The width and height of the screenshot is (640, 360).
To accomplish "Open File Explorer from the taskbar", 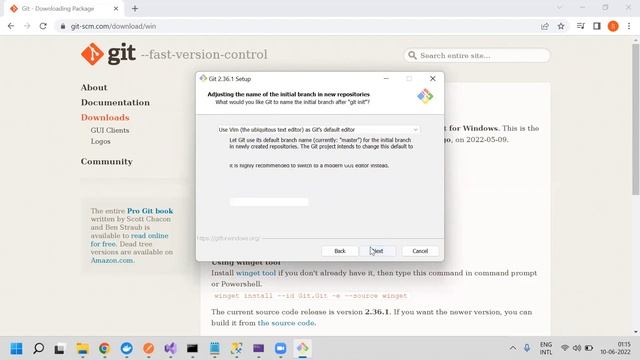I will point(82,349).
